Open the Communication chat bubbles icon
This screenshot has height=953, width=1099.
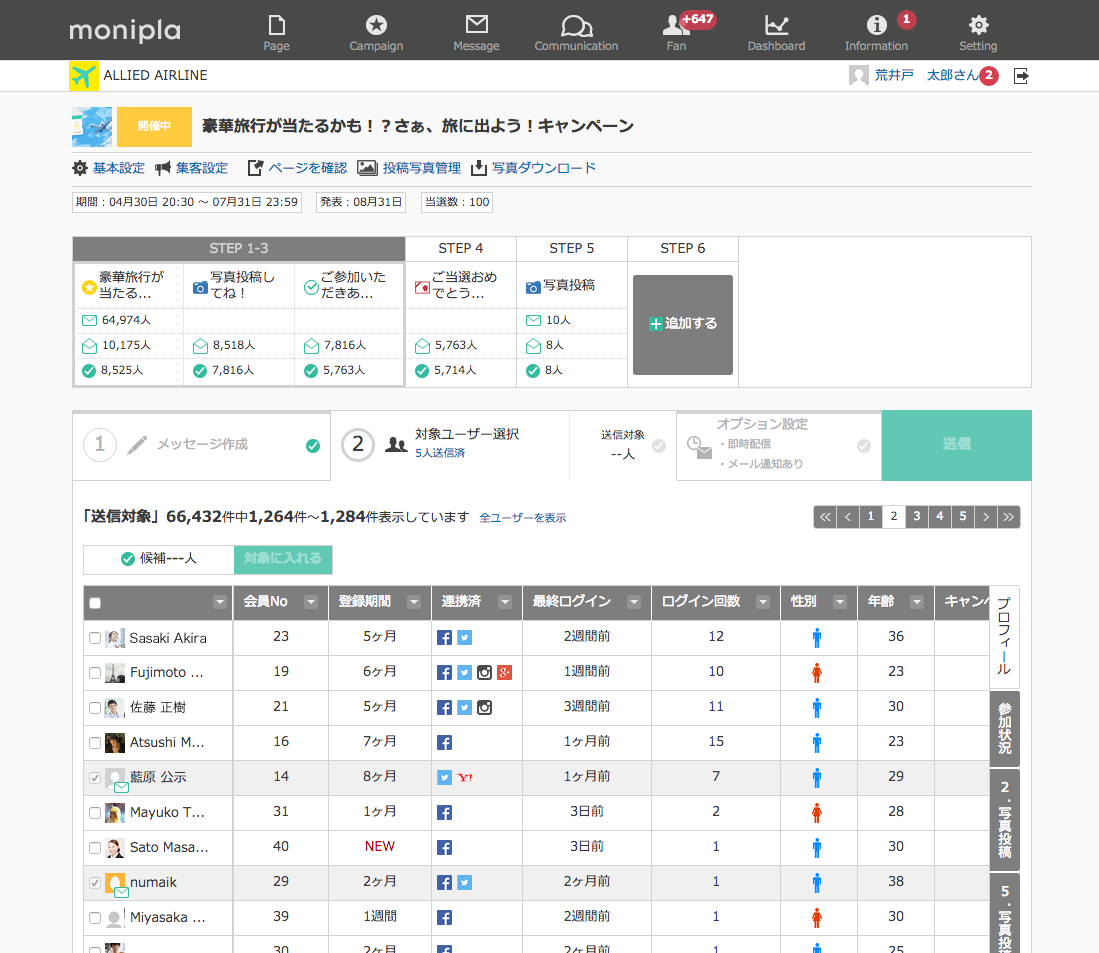click(x=576, y=27)
